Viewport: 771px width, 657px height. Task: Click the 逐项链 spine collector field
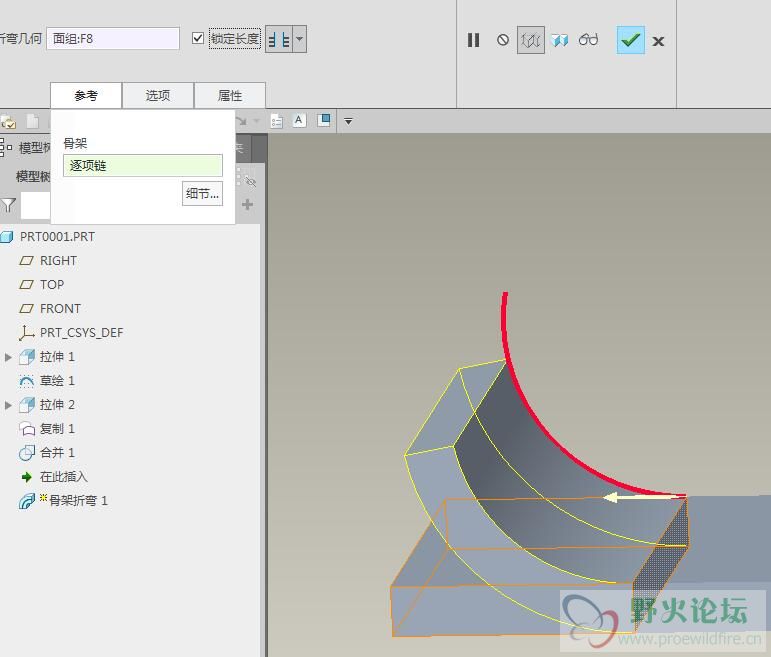tap(143, 165)
